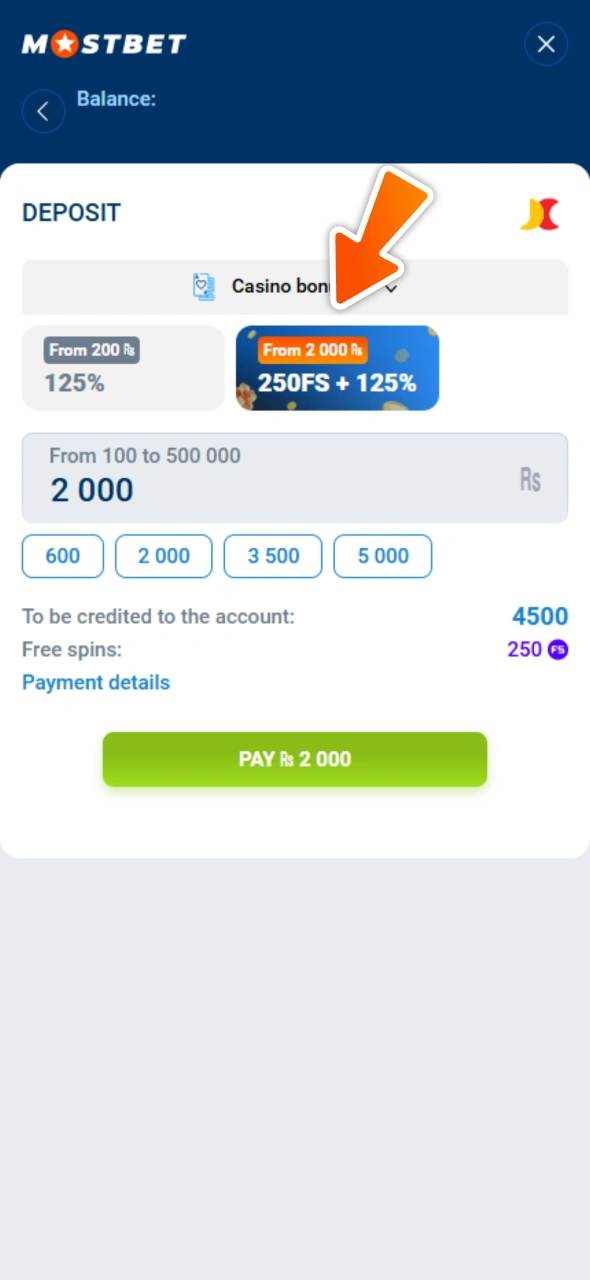The height and width of the screenshot is (1280, 590).
Task: Select the 3 500 quick amount
Action: tap(272, 556)
